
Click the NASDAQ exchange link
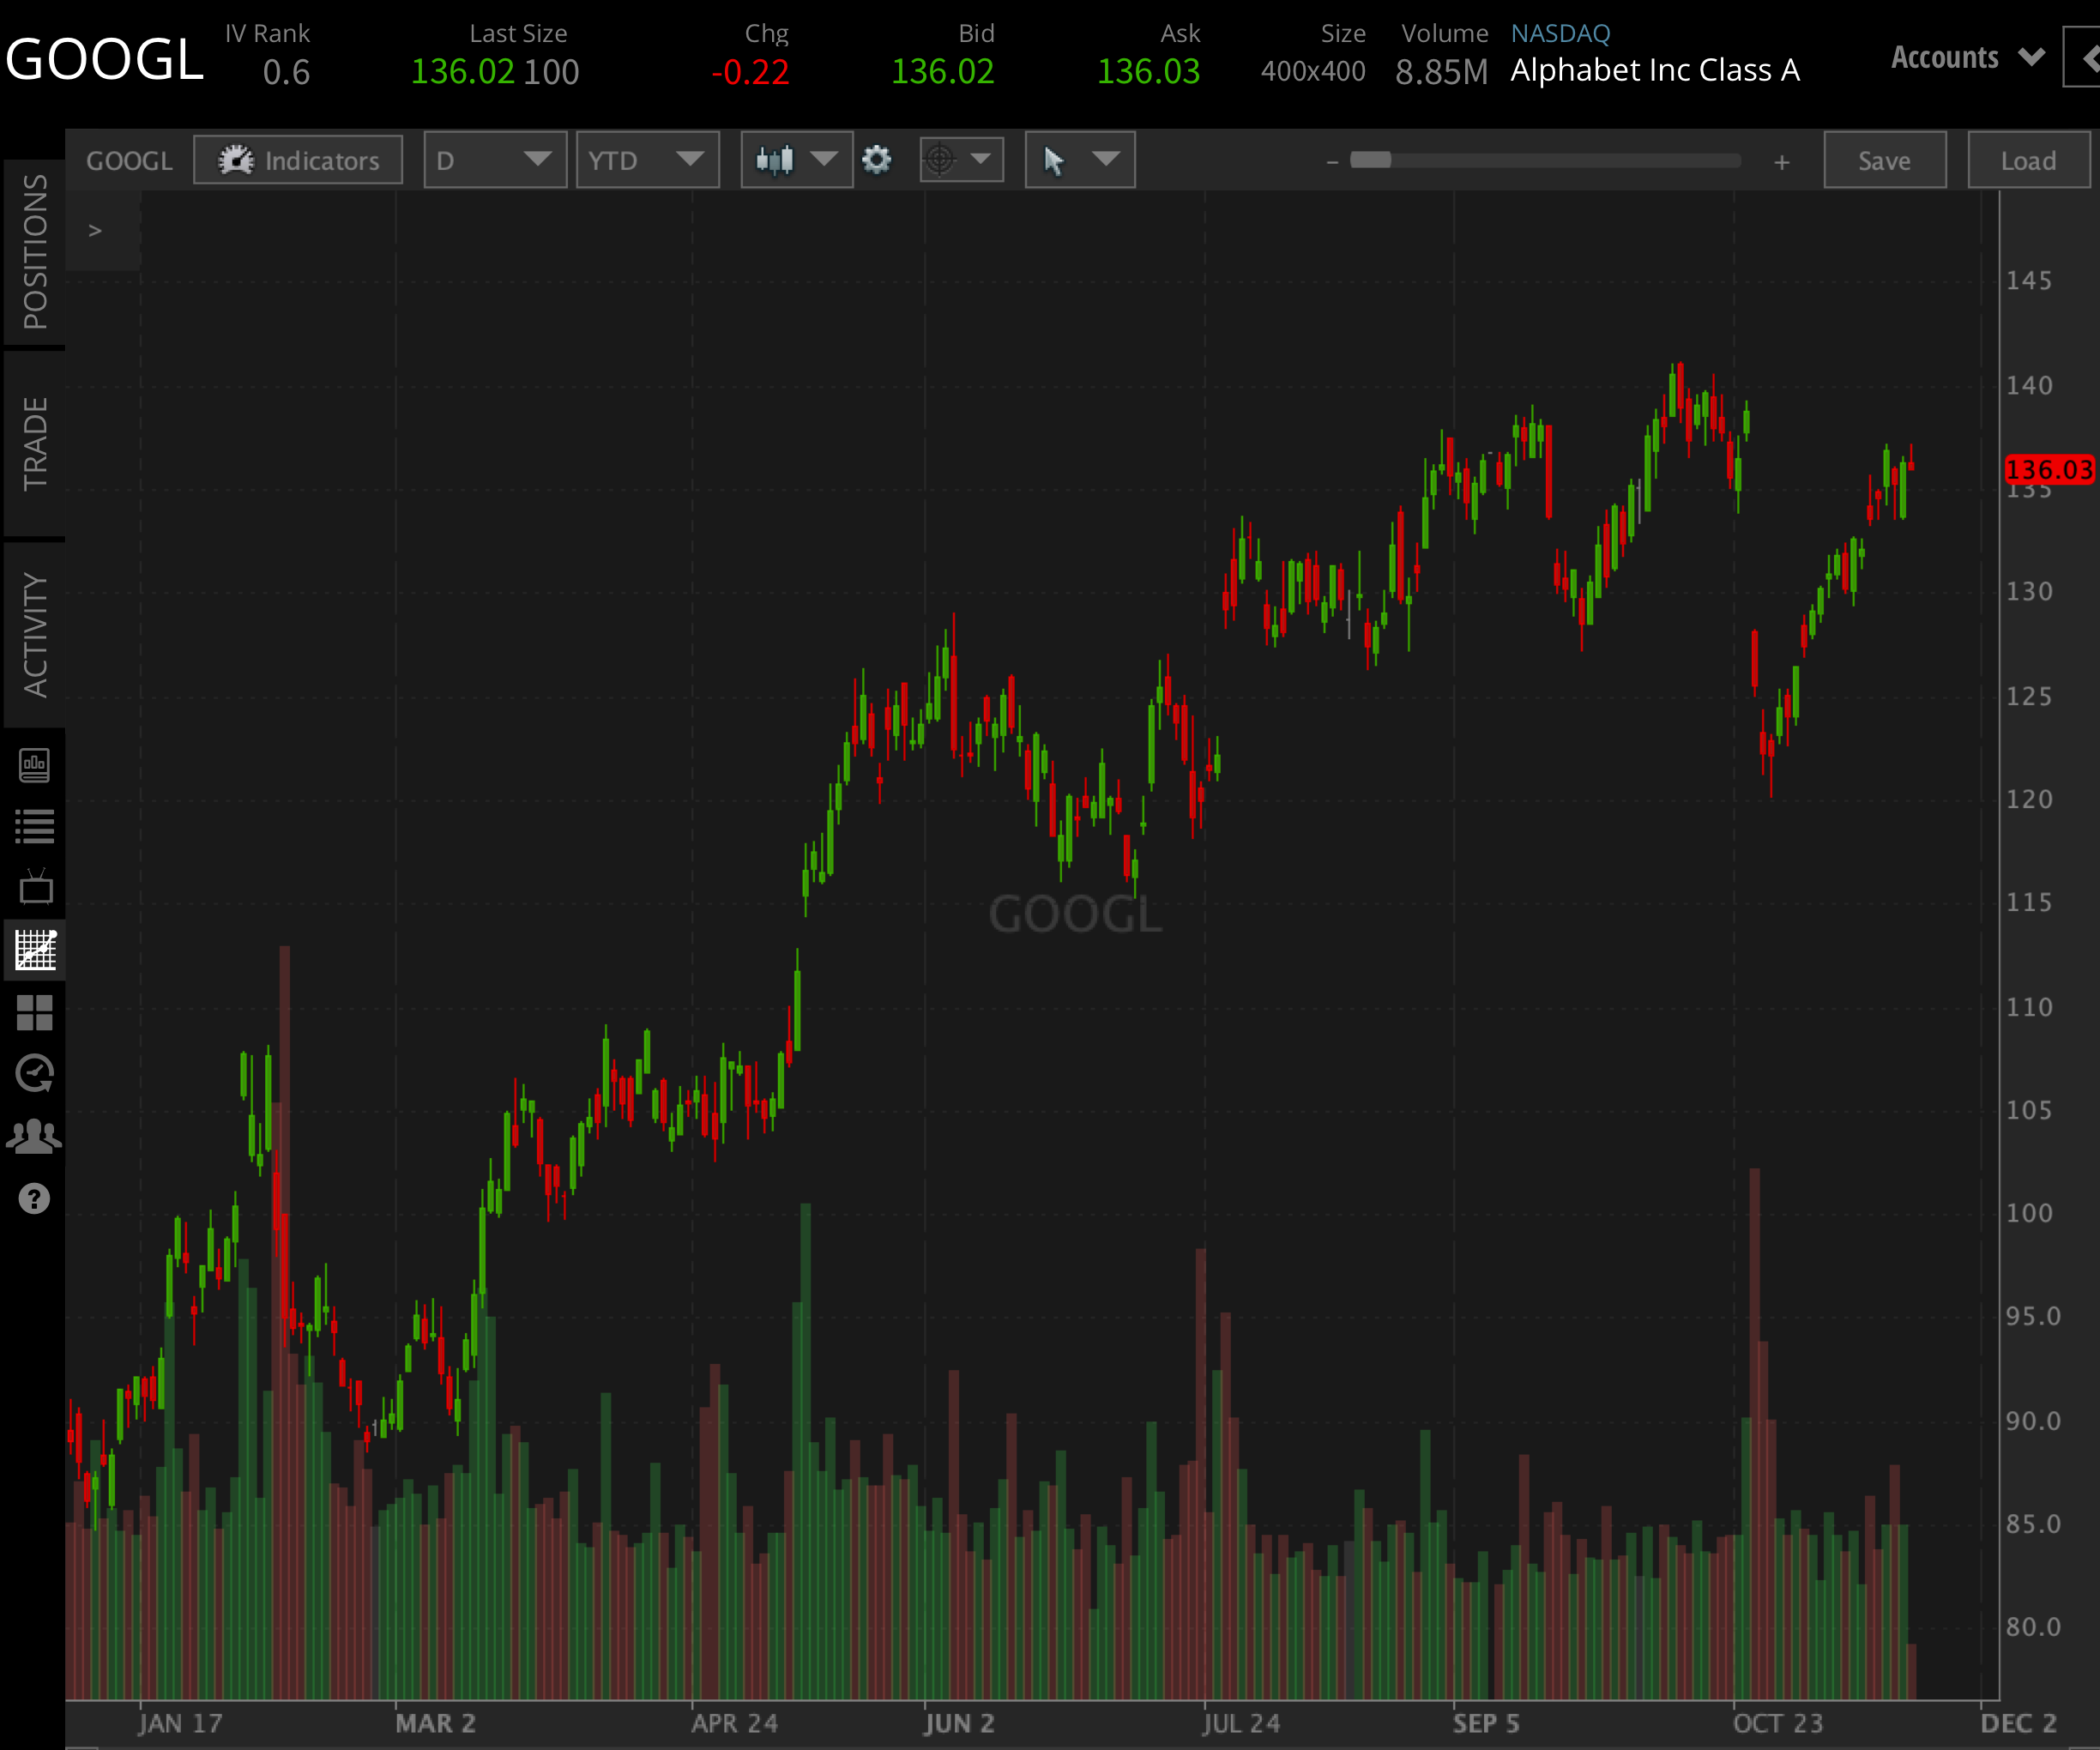click(1560, 33)
